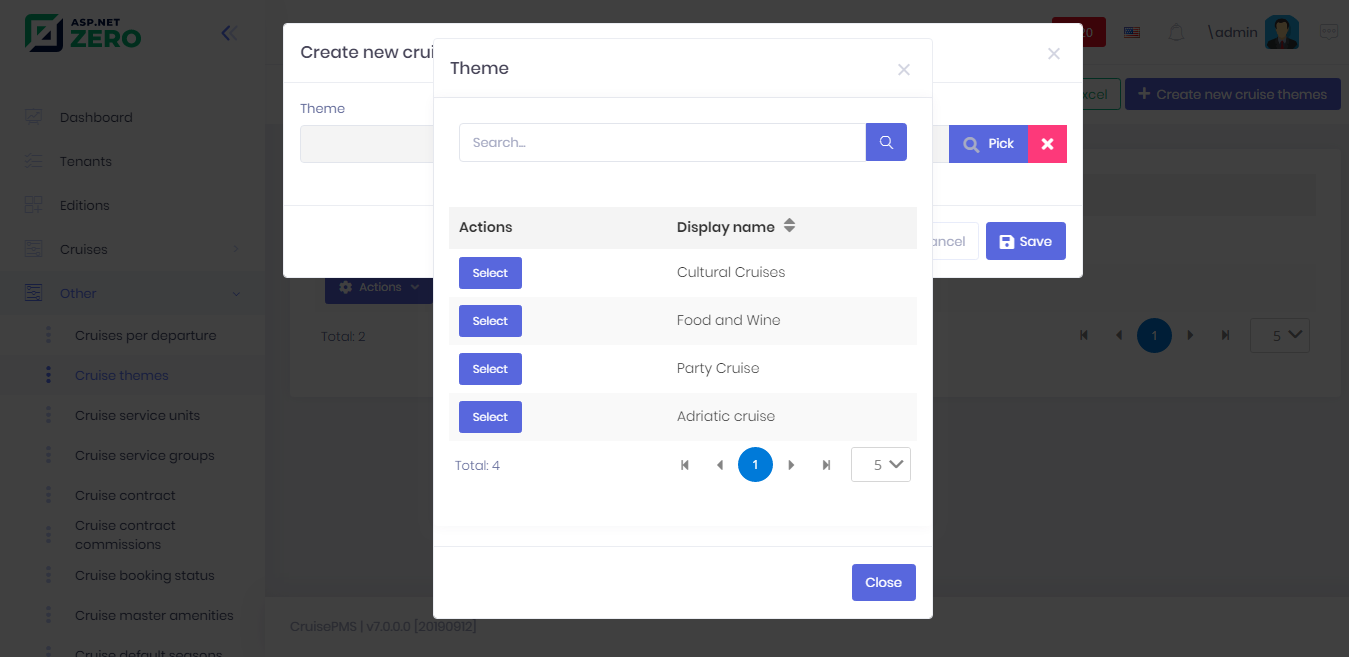Image resolution: width=1349 pixels, height=657 pixels.
Task: Click the Cruises sidebar icon
Action: click(x=34, y=249)
